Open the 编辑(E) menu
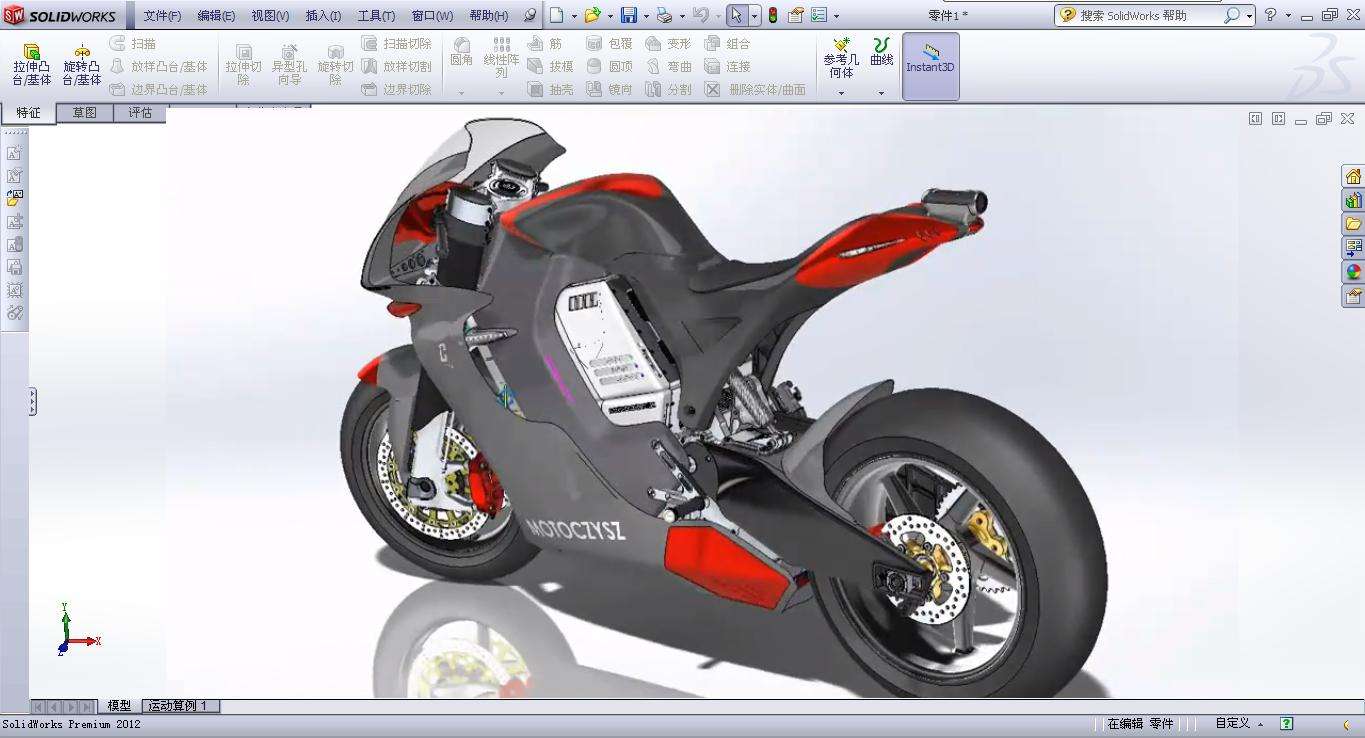The width and height of the screenshot is (1365, 738). pyautogui.click(x=216, y=16)
